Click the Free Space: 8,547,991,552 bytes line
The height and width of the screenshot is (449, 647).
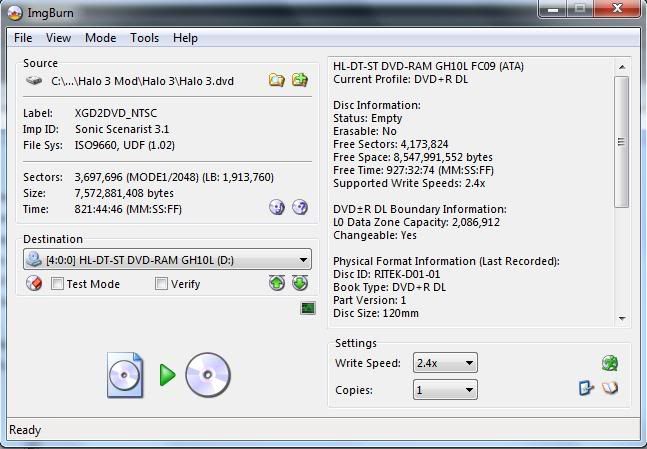coord(413,157)
